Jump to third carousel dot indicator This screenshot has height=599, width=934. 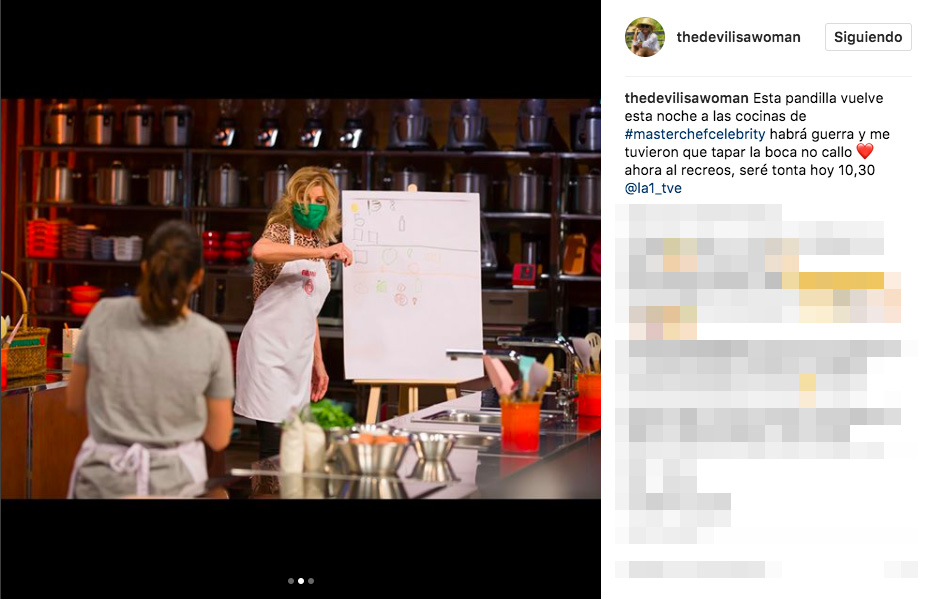311,581
